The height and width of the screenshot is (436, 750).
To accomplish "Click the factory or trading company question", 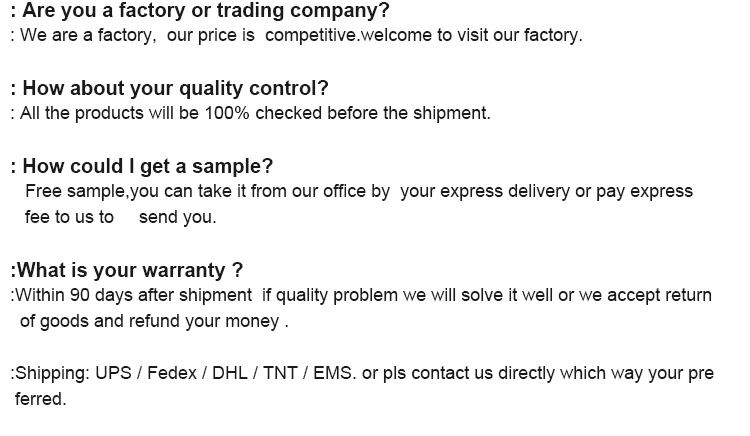I will point(200,11).
